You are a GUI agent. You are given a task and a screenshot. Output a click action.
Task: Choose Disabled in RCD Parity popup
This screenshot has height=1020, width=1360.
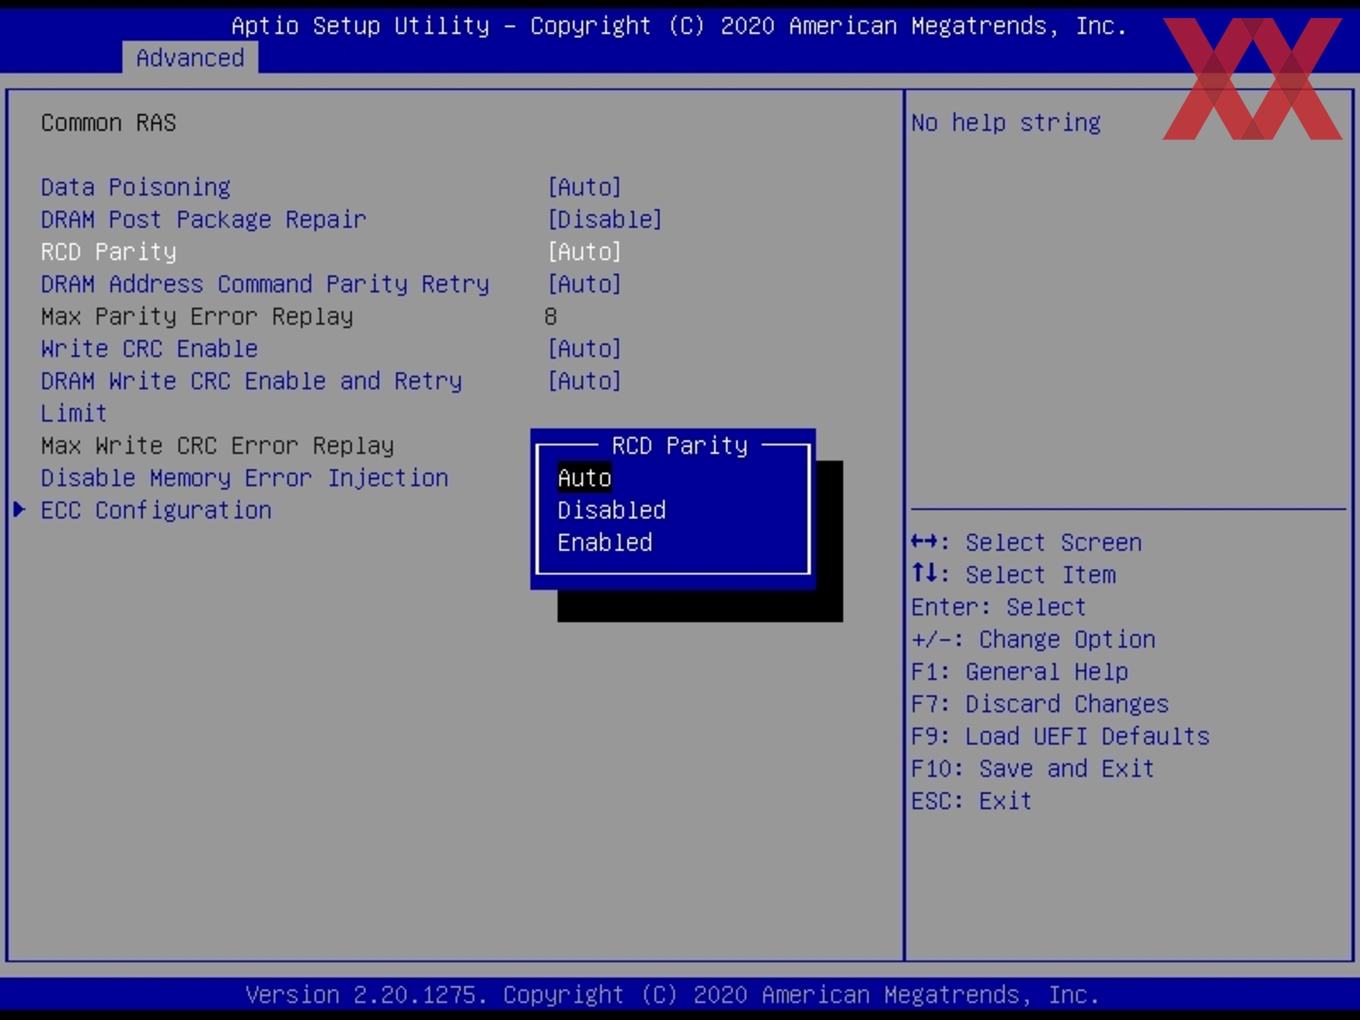tap(611, 510)
